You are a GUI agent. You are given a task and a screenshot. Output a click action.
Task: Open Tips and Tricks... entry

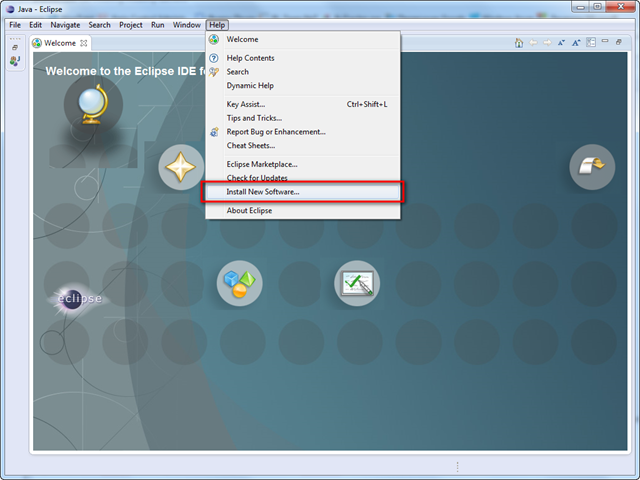(x=303, y=118)
